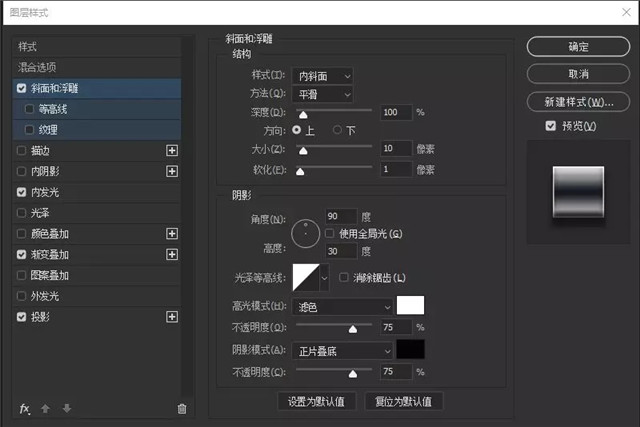Open the 混合选项 section
Viewport: 640px width, 427px height.
tap(97, 67)
